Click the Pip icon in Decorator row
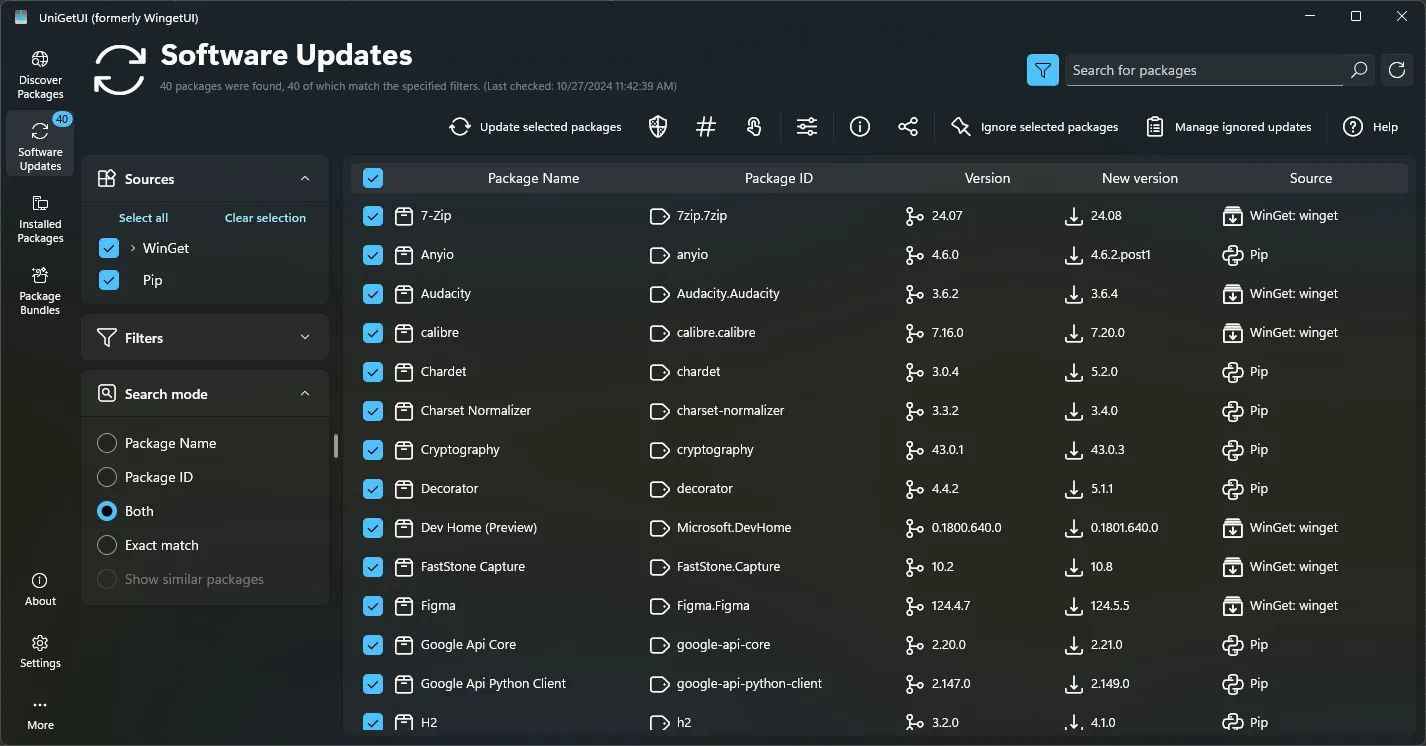The width and height of the screenshot is (1426, 746). [x=1233, y=489]
